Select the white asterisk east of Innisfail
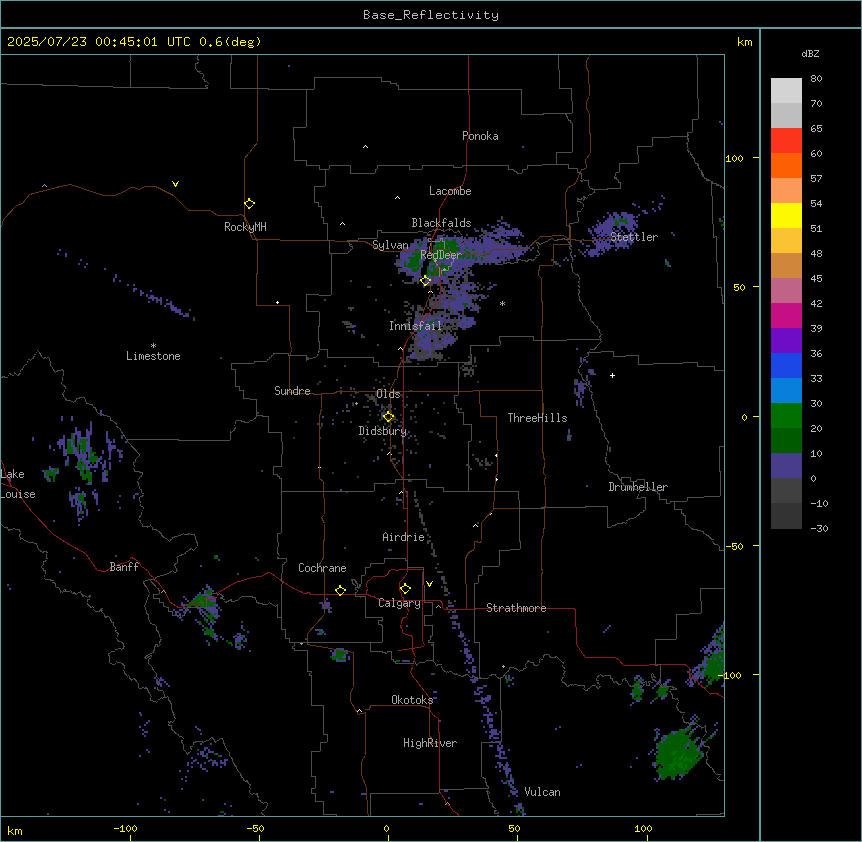The width and height of the screenshot is (862, 842). [x=502, y=303]
